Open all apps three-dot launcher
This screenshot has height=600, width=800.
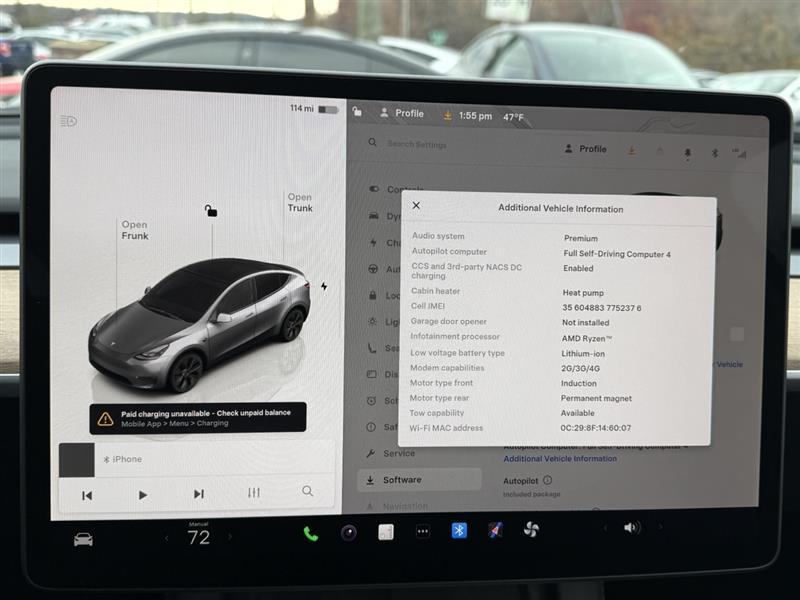(x=423, y=531)
